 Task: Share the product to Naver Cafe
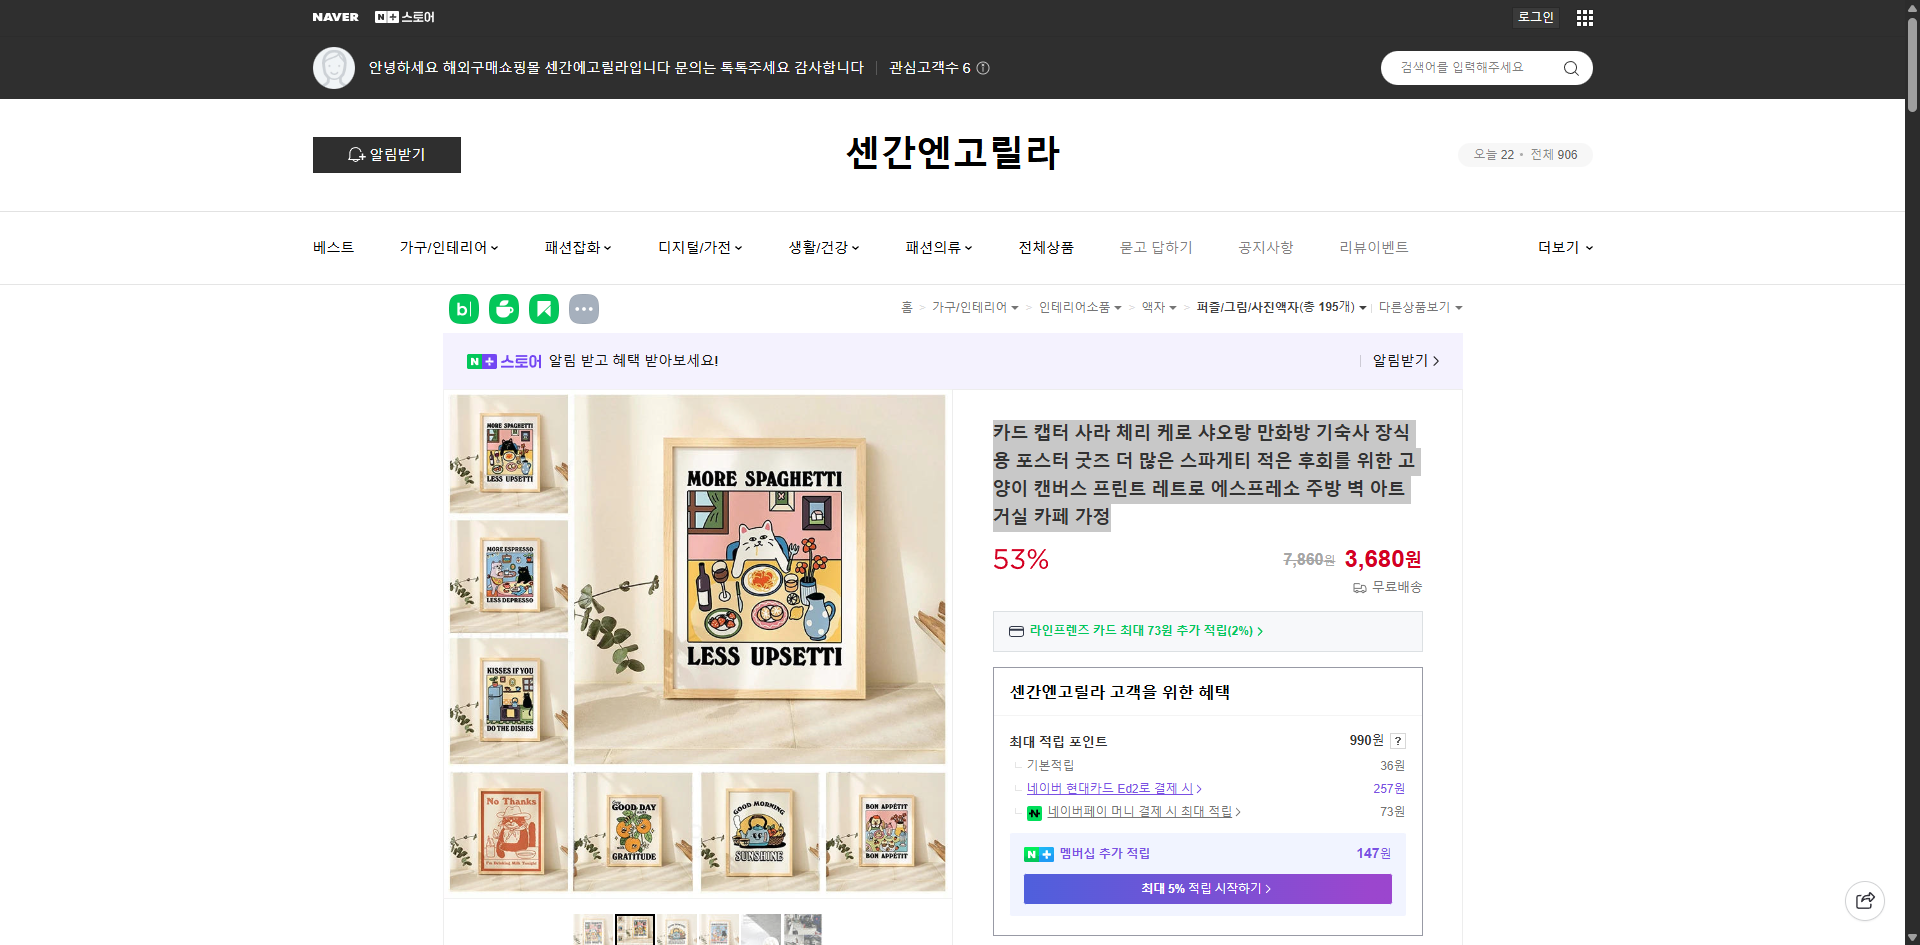tap(503, 309)
